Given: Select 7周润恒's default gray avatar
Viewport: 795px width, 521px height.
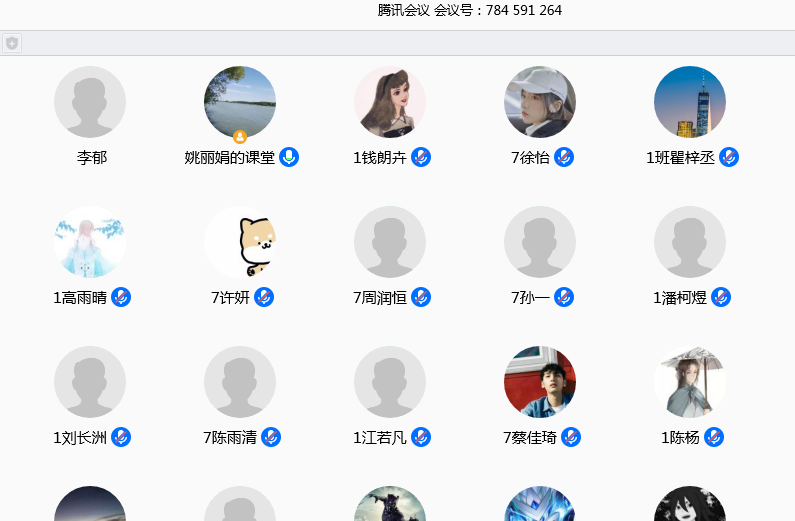Looking at the screenshot, I should click(390, 242).
